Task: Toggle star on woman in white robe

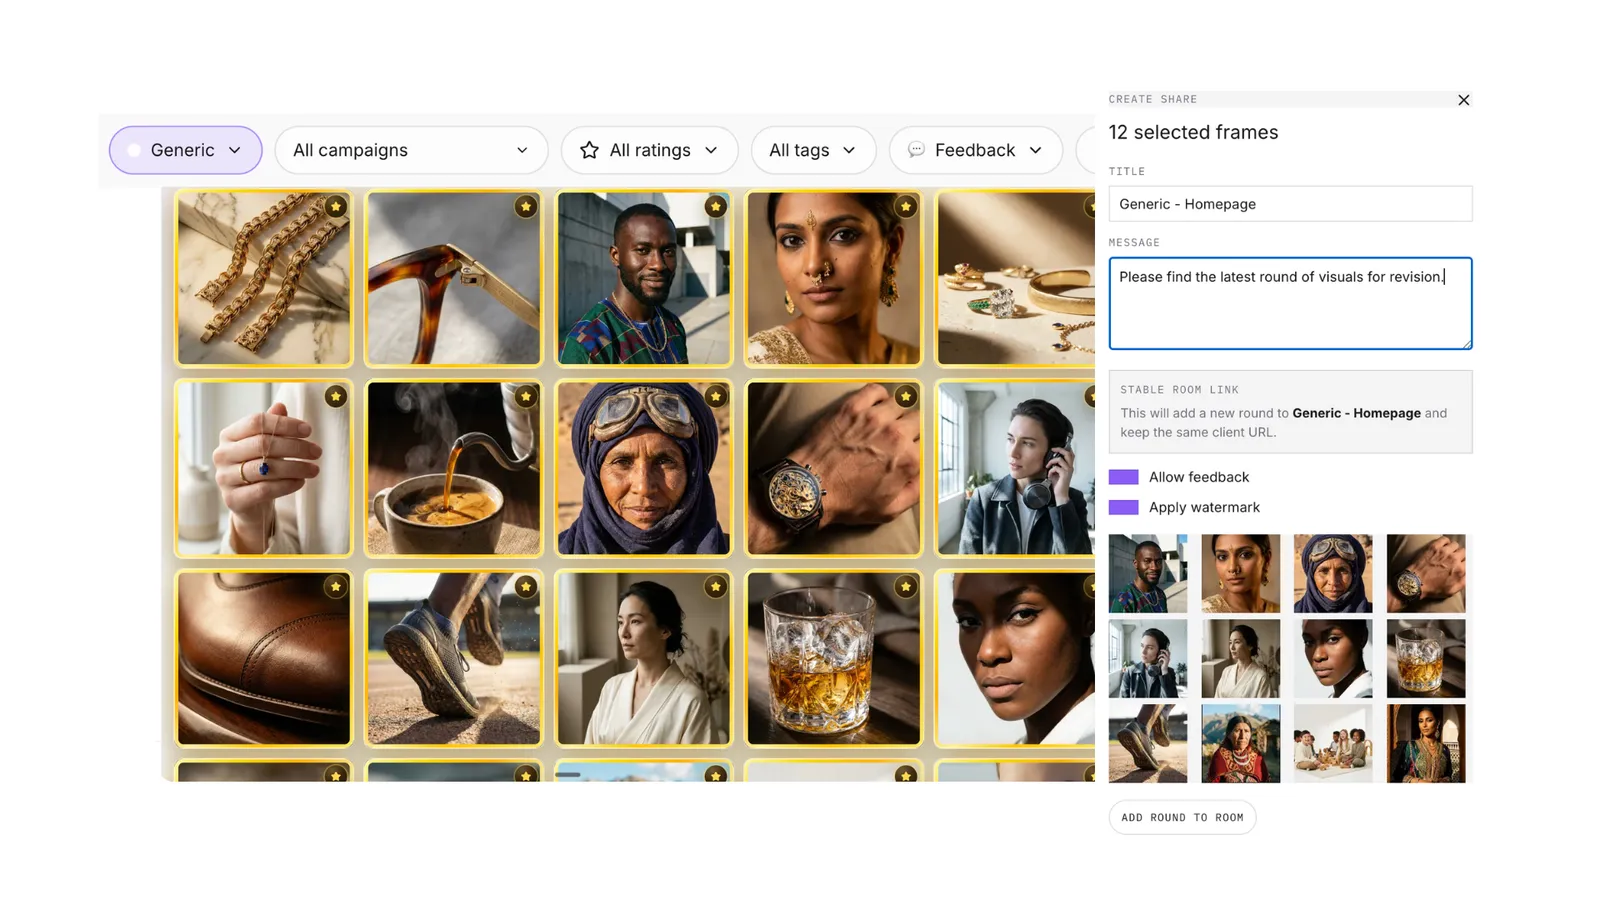Action: tap(716, 586)
